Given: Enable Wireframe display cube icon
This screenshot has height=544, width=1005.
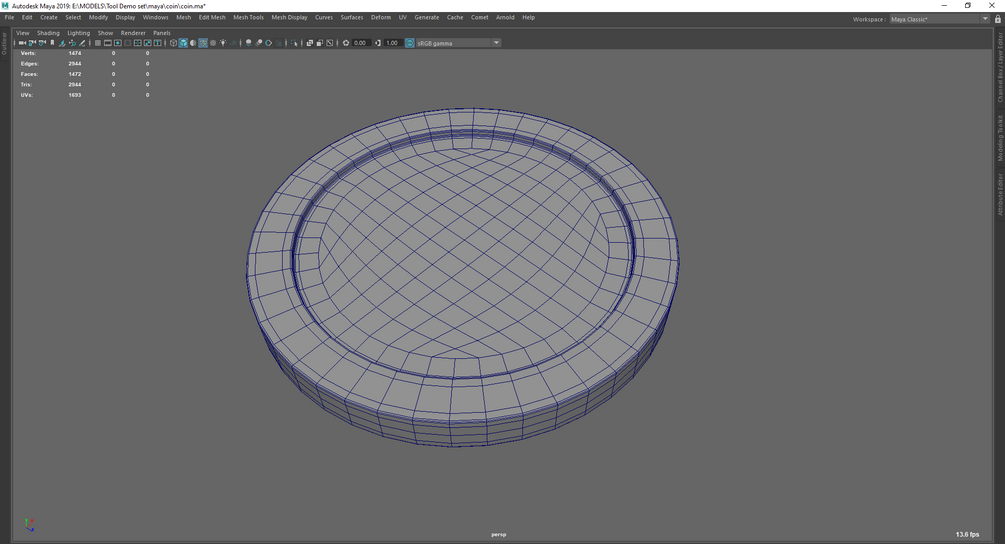Looking at the screenshot, I should click(x=173, y=43).
